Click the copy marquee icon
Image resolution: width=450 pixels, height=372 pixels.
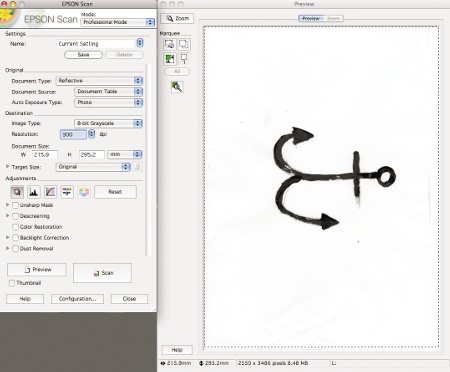(184, 44)
